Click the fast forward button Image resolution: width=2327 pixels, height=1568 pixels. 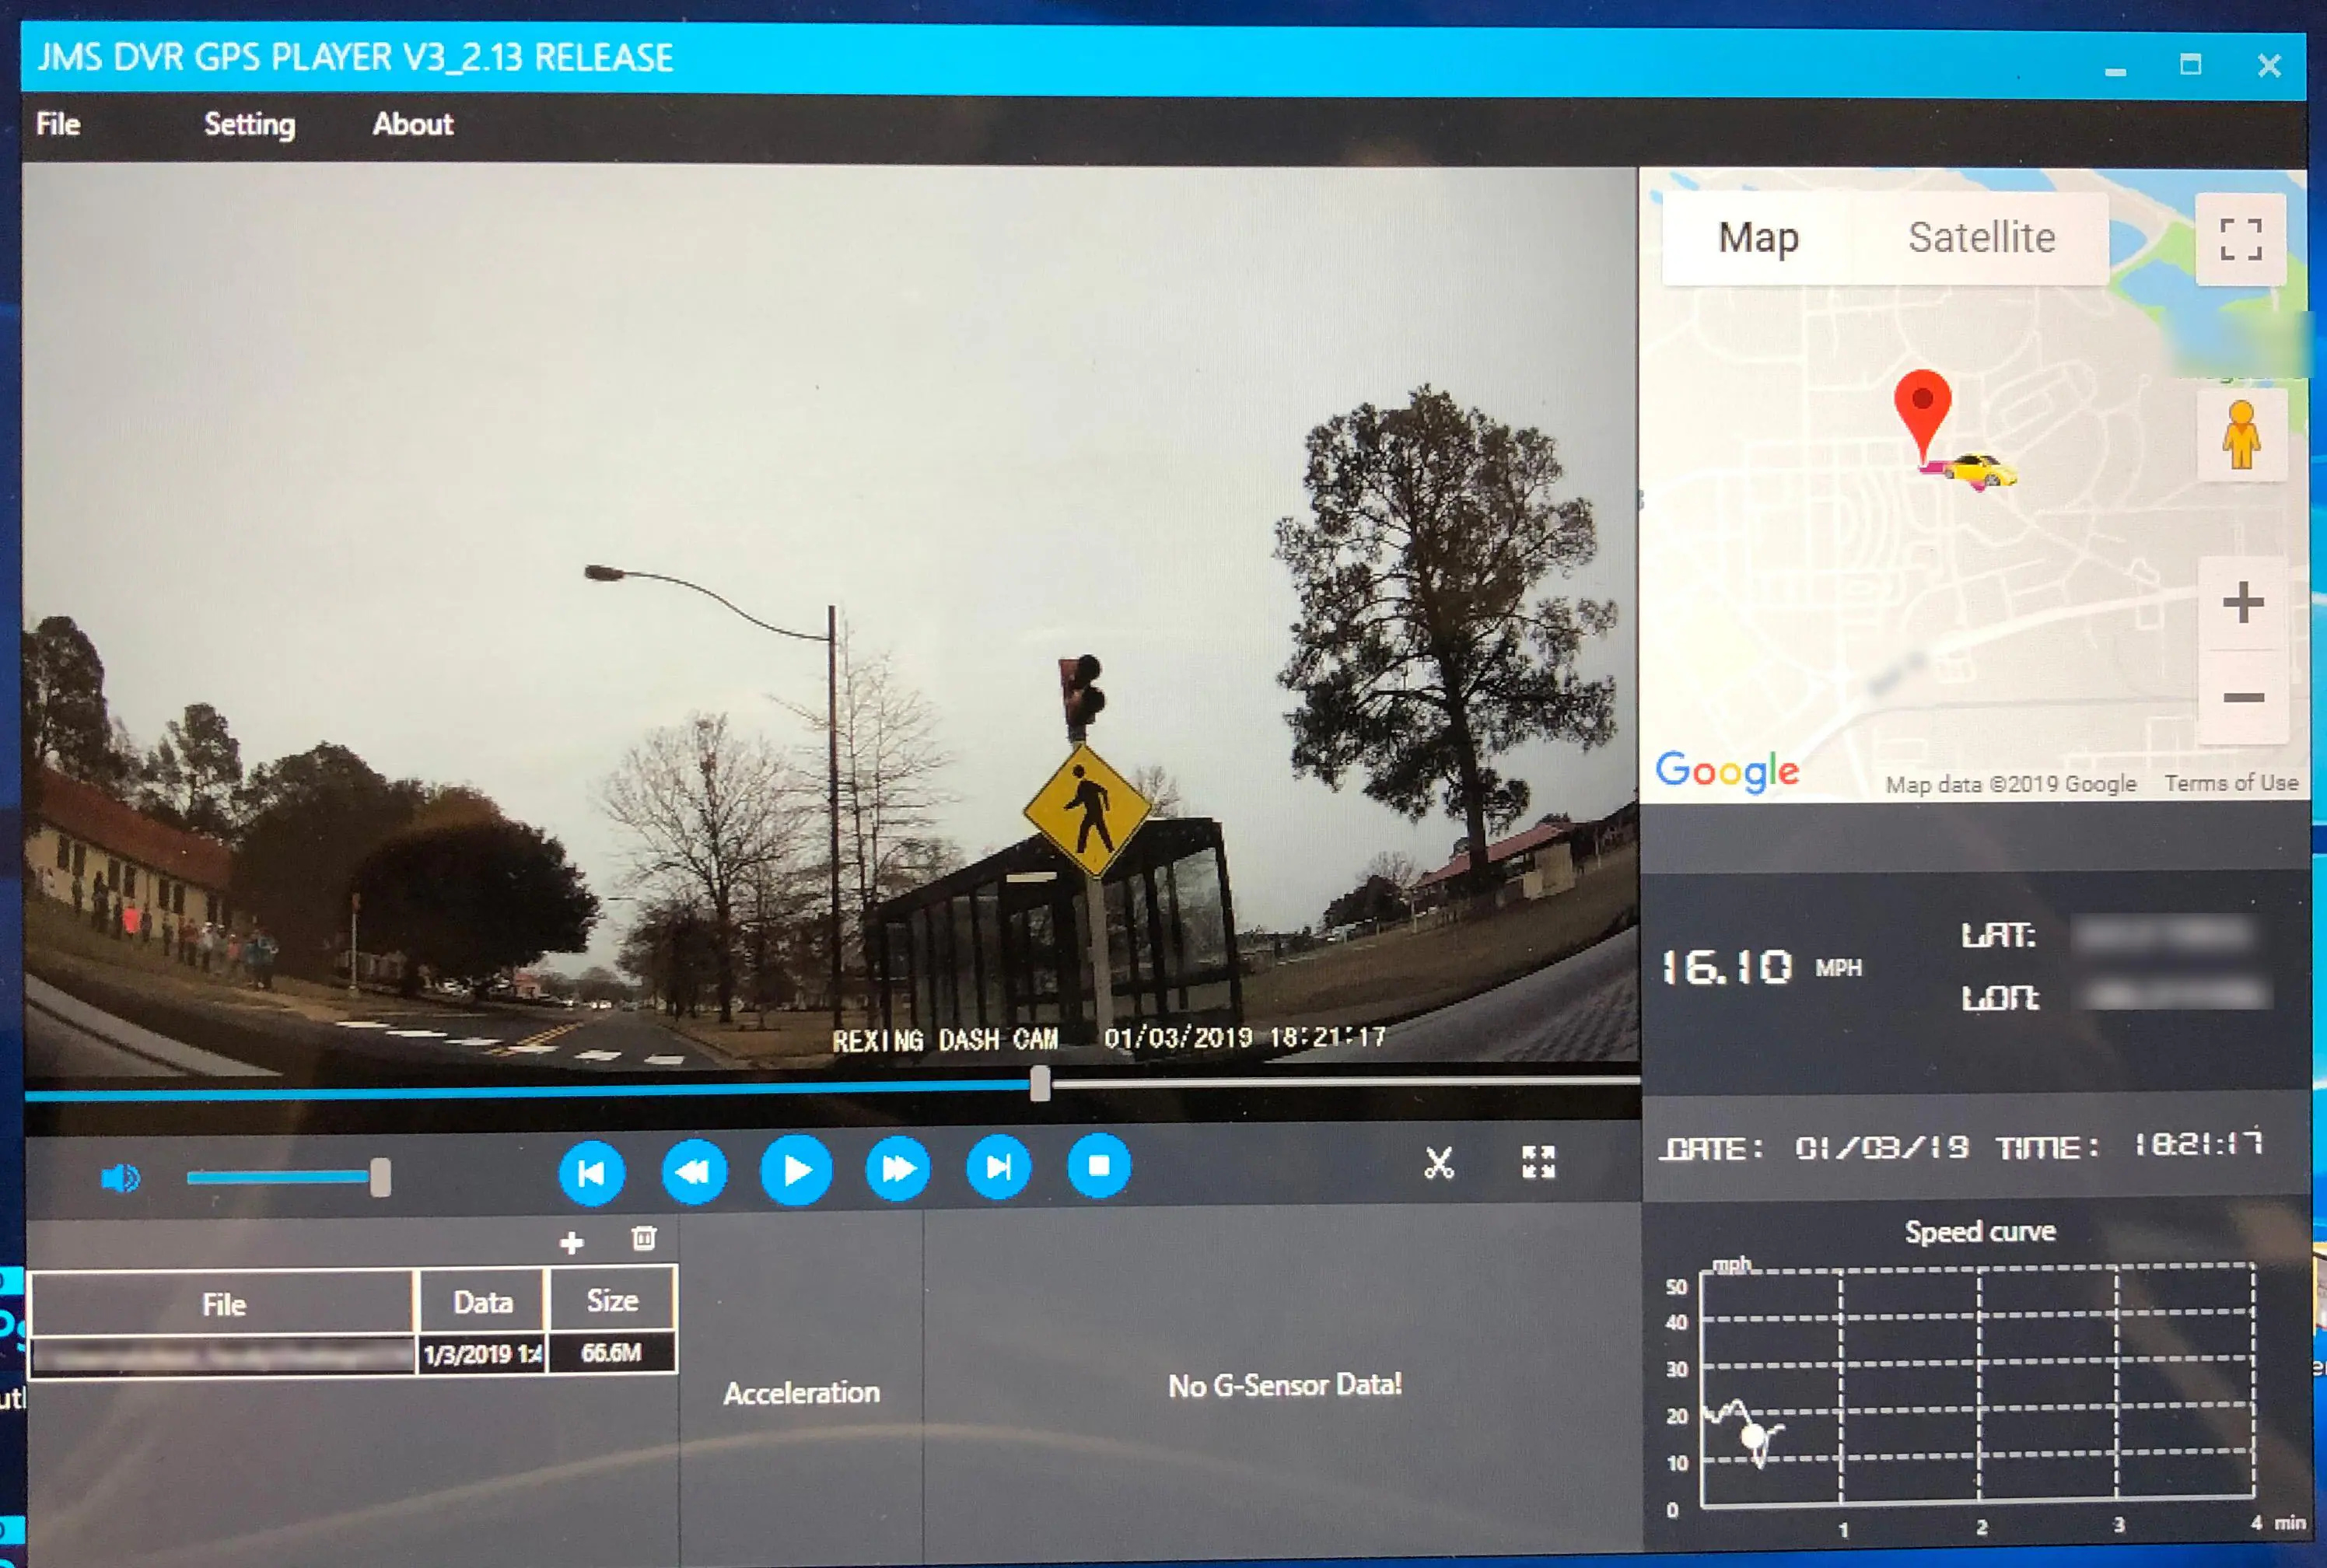point(897,1168)
